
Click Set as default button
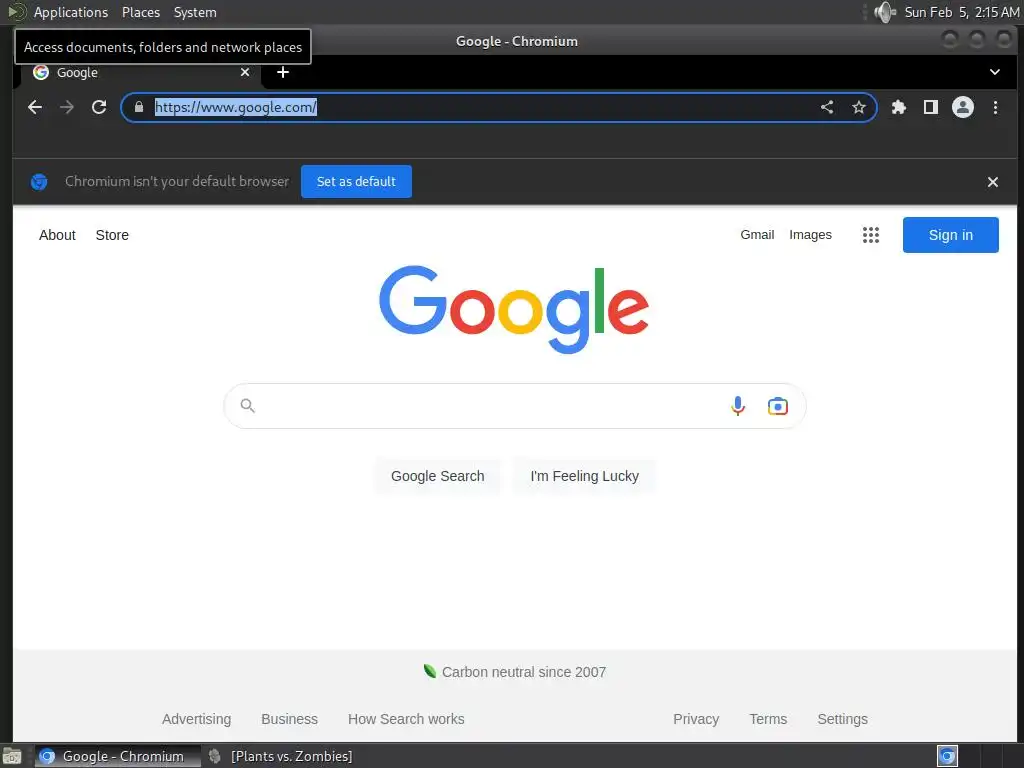pos(356,182)
